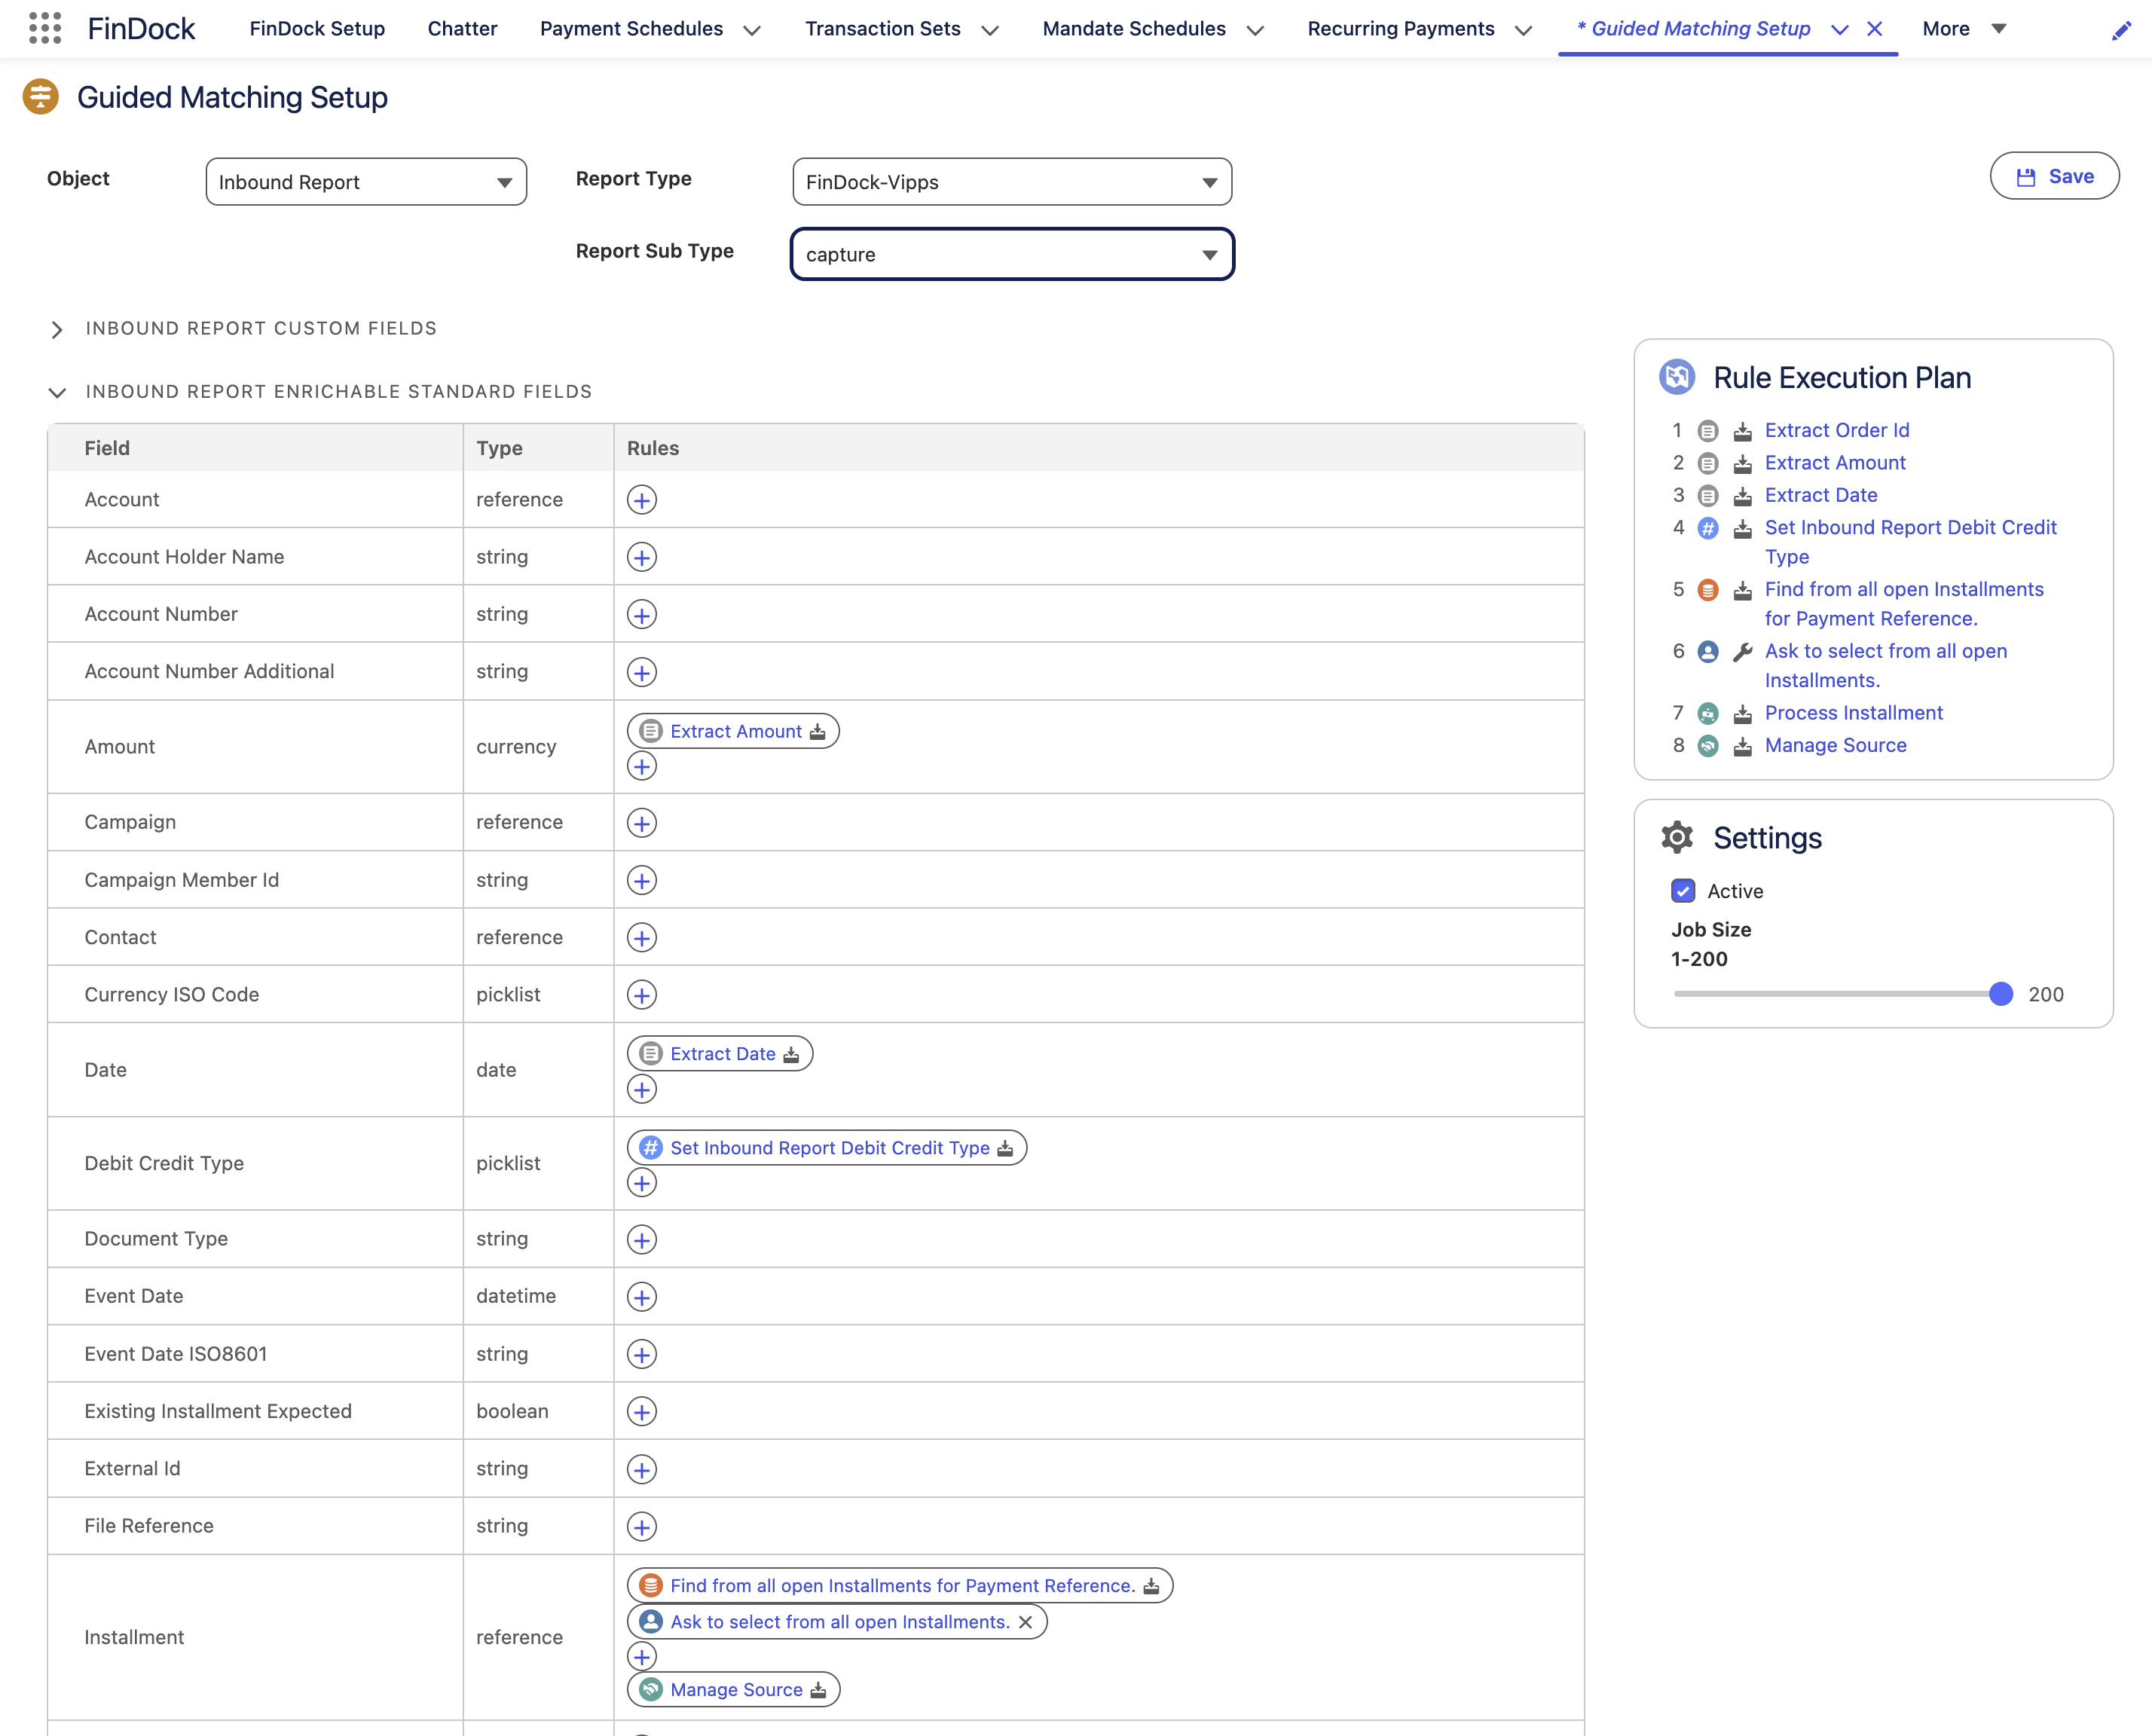Go to the FinDock Setup tab
The height and width of the screenshot is (1736, 2152).
click(x=317, y=29)
